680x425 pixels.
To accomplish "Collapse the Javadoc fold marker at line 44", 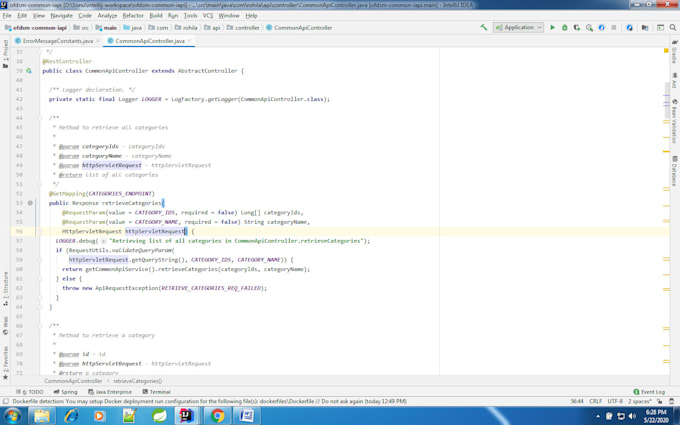I will click(39, 118).
